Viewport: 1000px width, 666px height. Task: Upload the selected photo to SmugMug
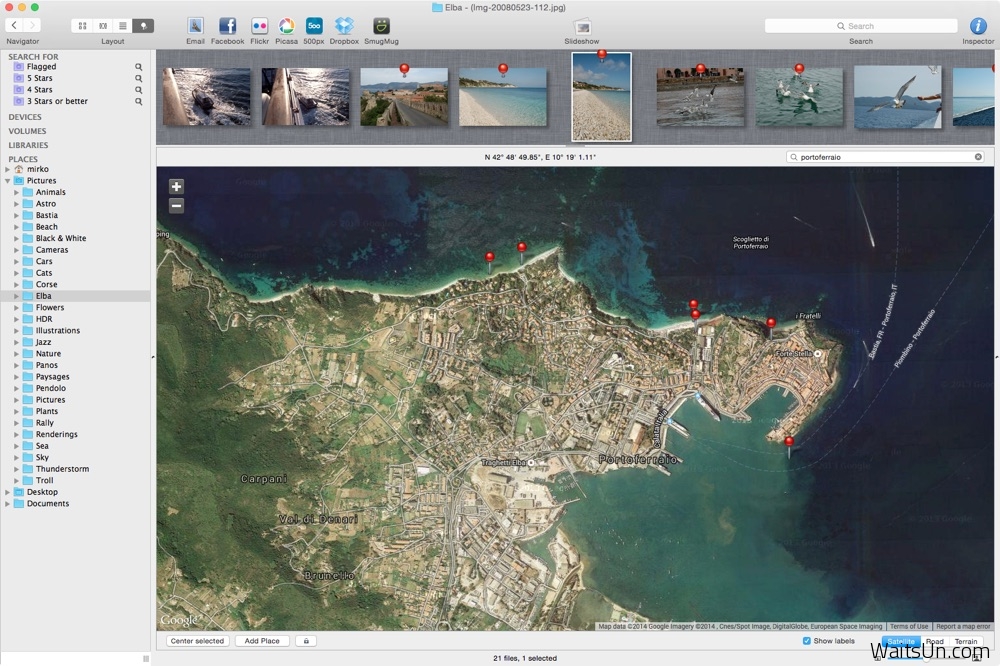[380, 27]
